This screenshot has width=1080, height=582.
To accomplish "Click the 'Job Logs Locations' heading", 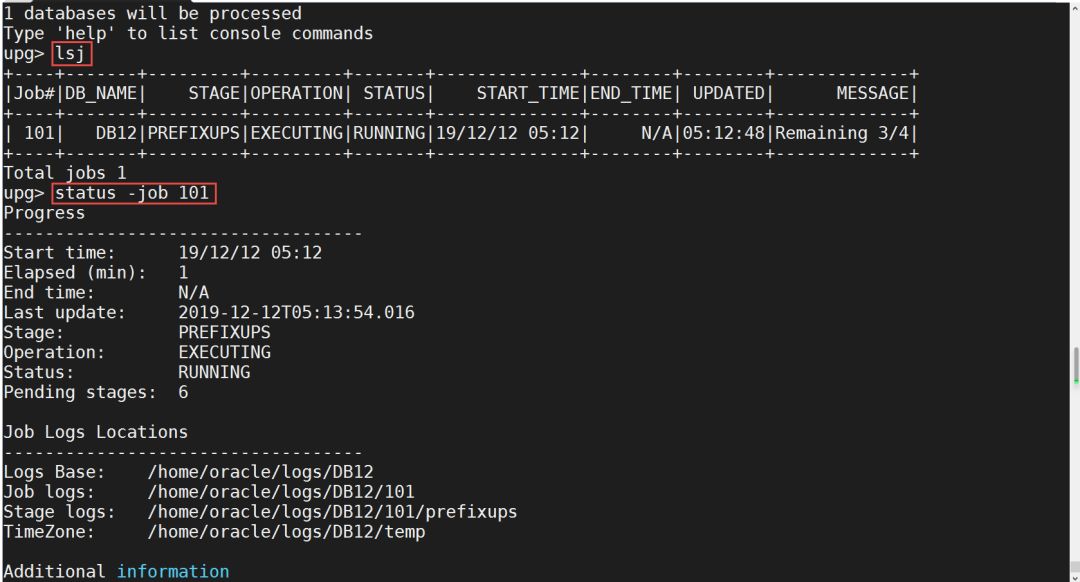I will pos(96,432).
